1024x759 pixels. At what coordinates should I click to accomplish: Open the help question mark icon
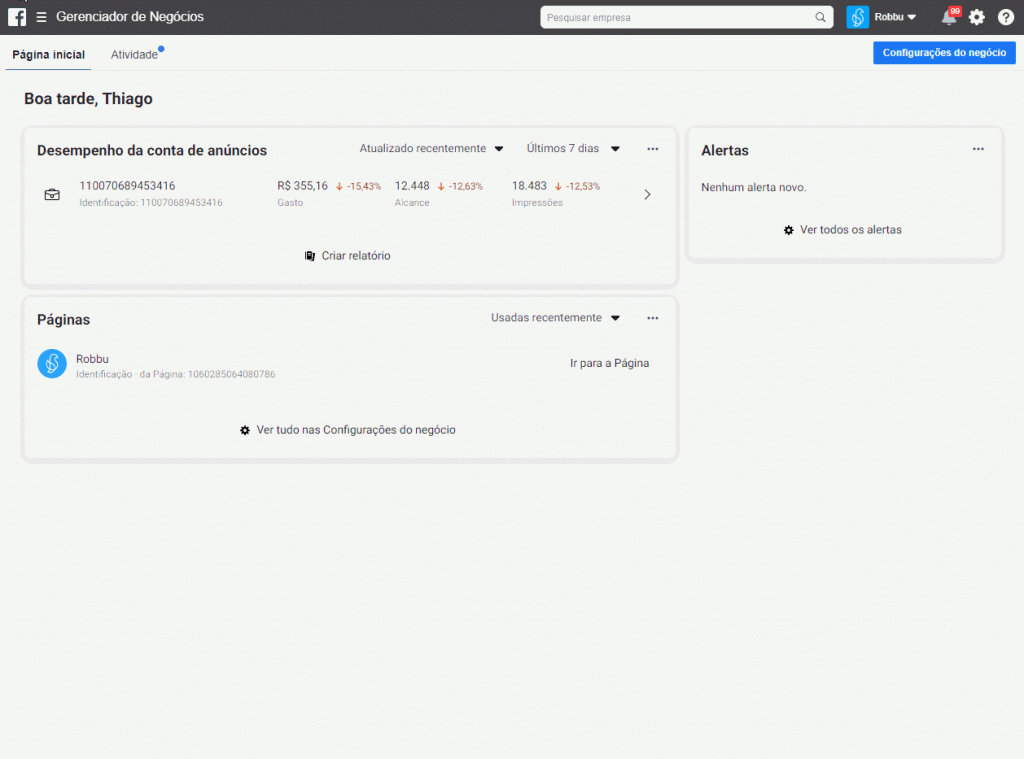tap(1005, 17)
